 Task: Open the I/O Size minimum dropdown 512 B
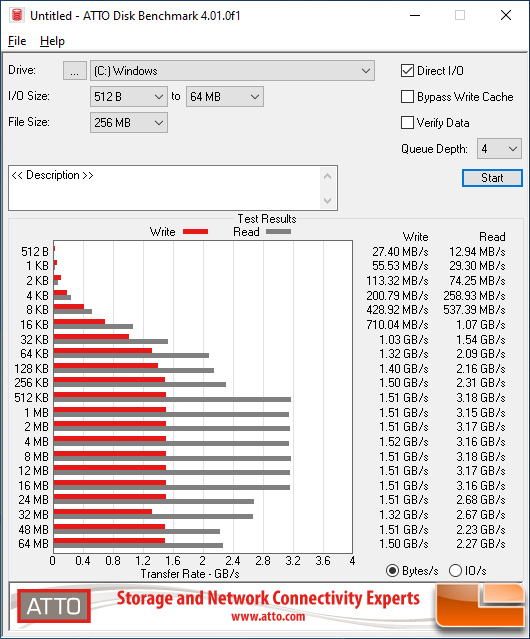129,97
